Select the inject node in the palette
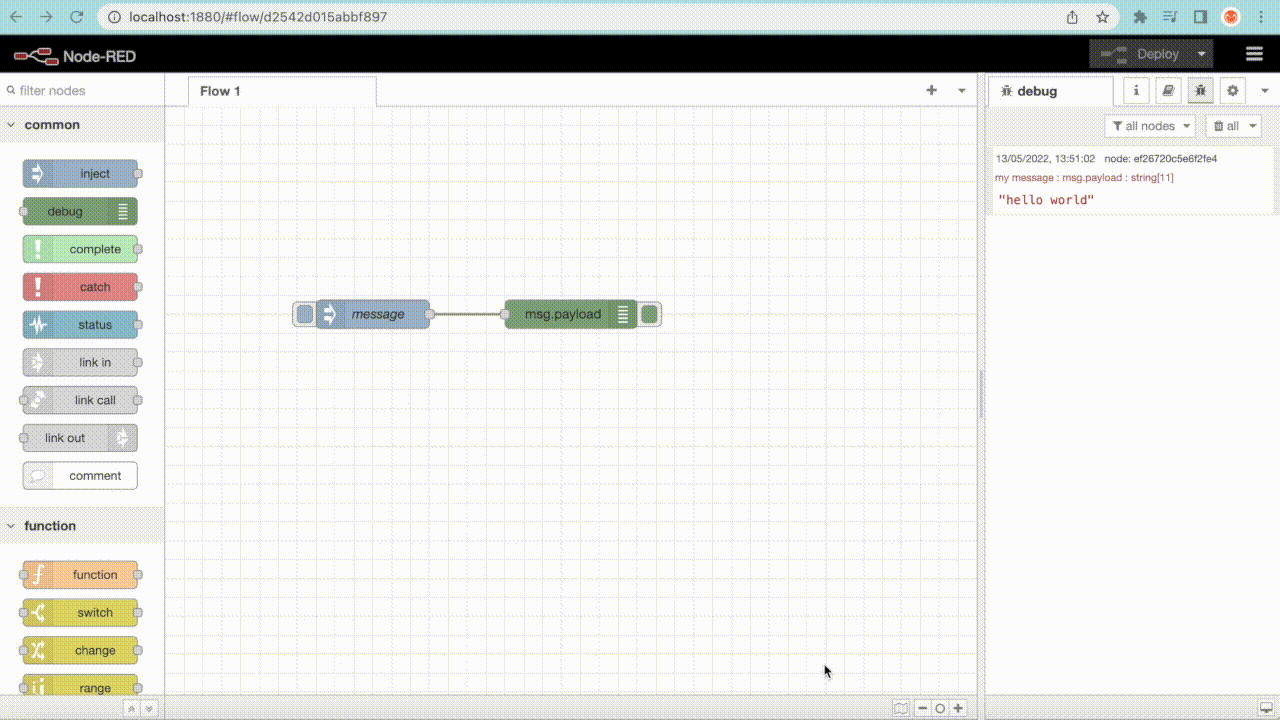 click(80, 173)
